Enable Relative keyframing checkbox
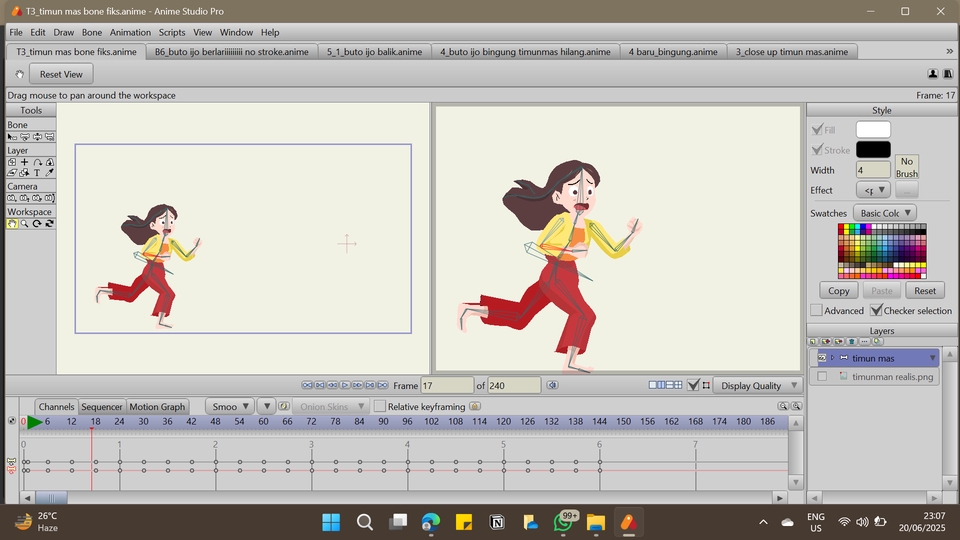This screenshot has height=540, width=960. pyautogui.click(x=379, y=407)
